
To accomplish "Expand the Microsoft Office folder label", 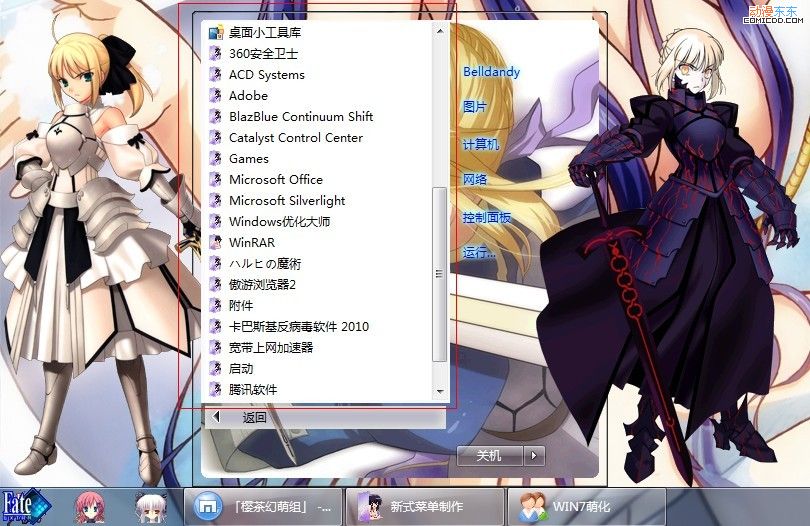I will coord(276,179).
